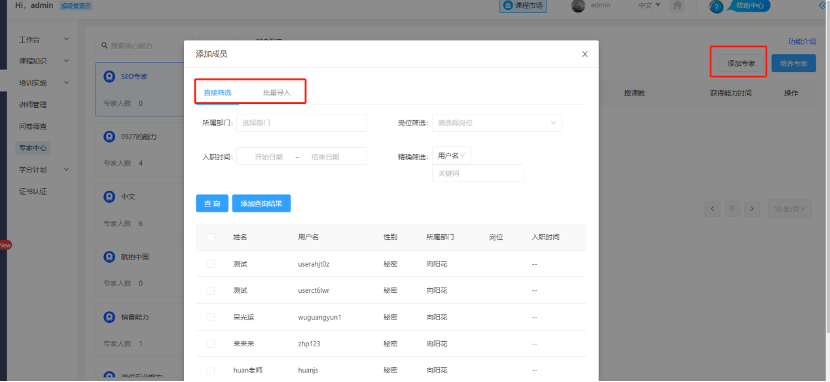Expand the 学分计划 sidebar chevron
The image size is (830, 382).
point(66,170)
